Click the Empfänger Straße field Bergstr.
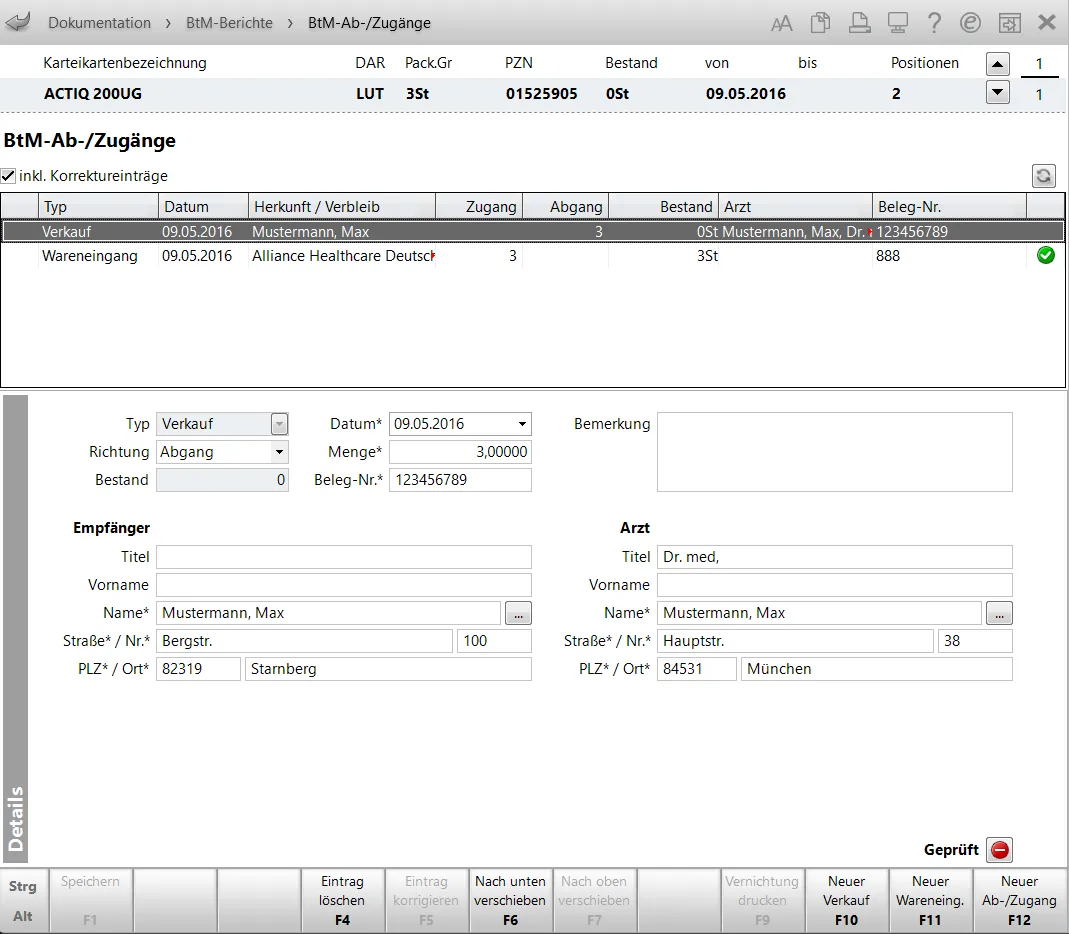The height and width of the screenshot is (934, 1069). 305,641
